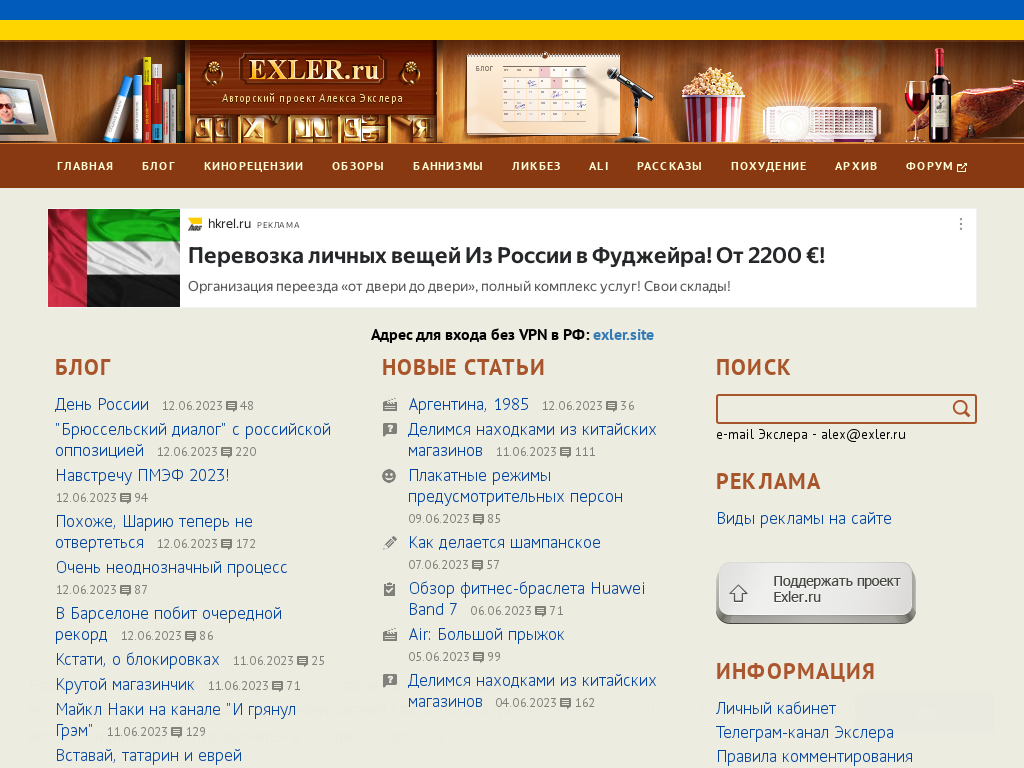
Task: Open the ОБЗОРЫ menu item
Action: [358, 167]
